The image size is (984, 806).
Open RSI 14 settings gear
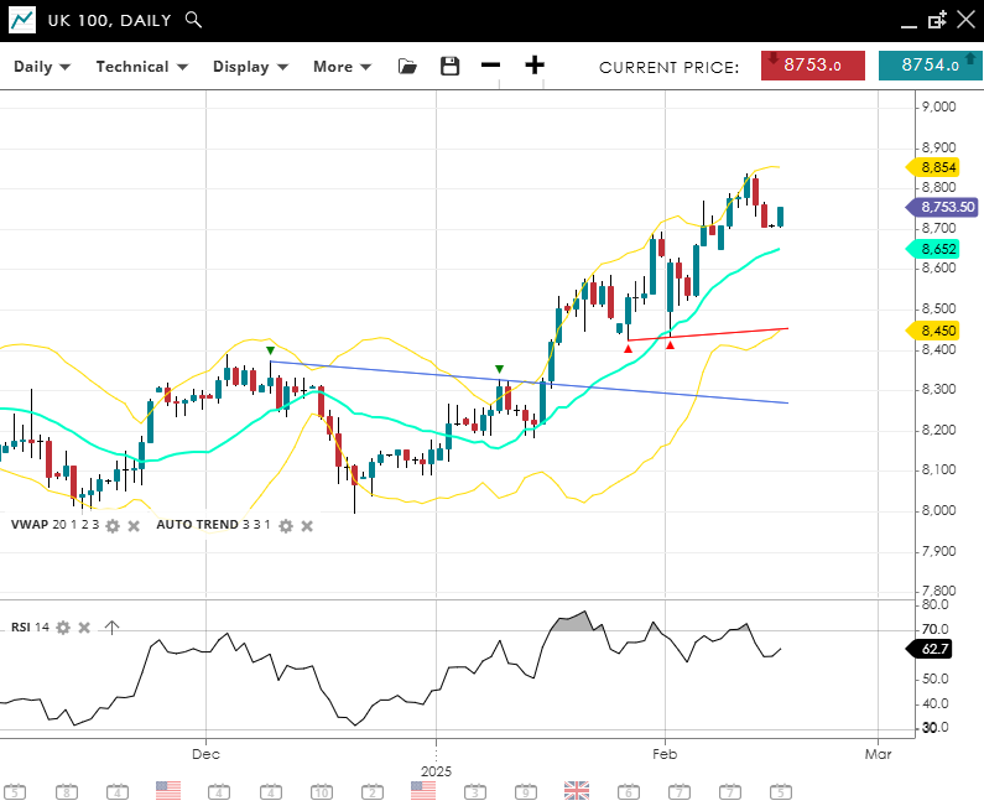(x=63, y=627)
